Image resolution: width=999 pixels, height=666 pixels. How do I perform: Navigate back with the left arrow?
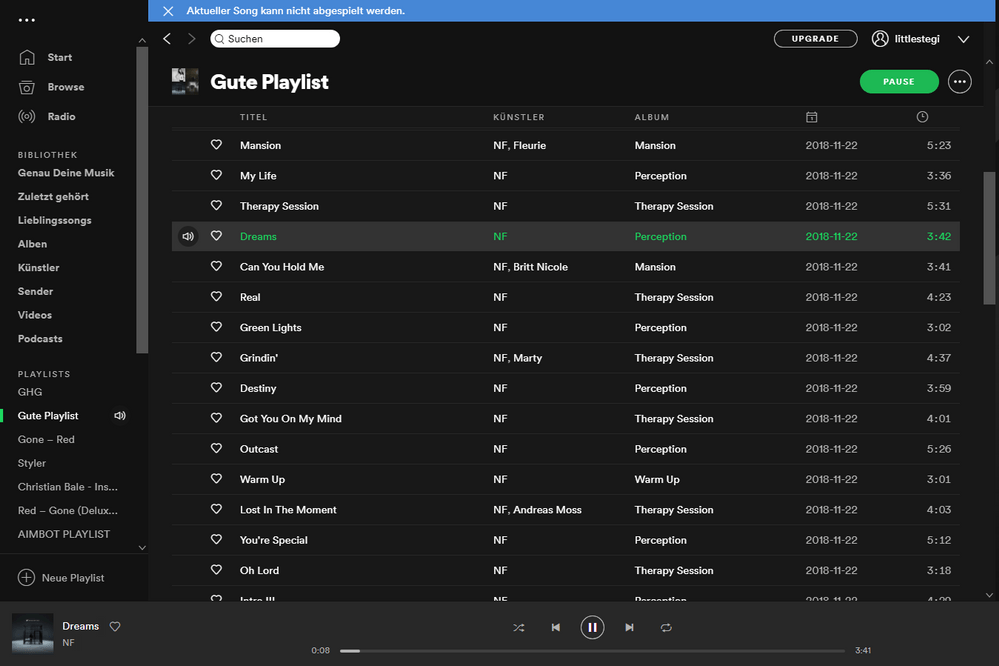point(167,39)
